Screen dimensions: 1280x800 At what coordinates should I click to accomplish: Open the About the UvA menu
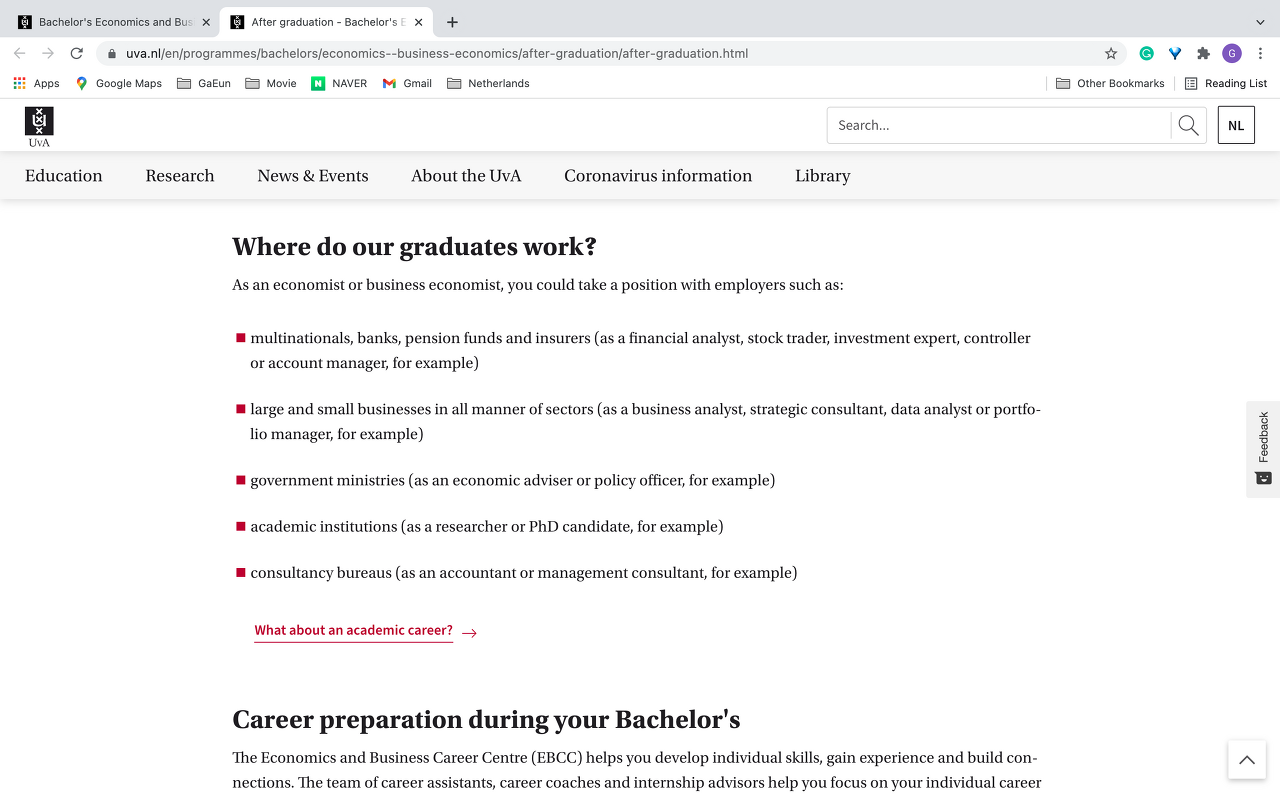466,176
